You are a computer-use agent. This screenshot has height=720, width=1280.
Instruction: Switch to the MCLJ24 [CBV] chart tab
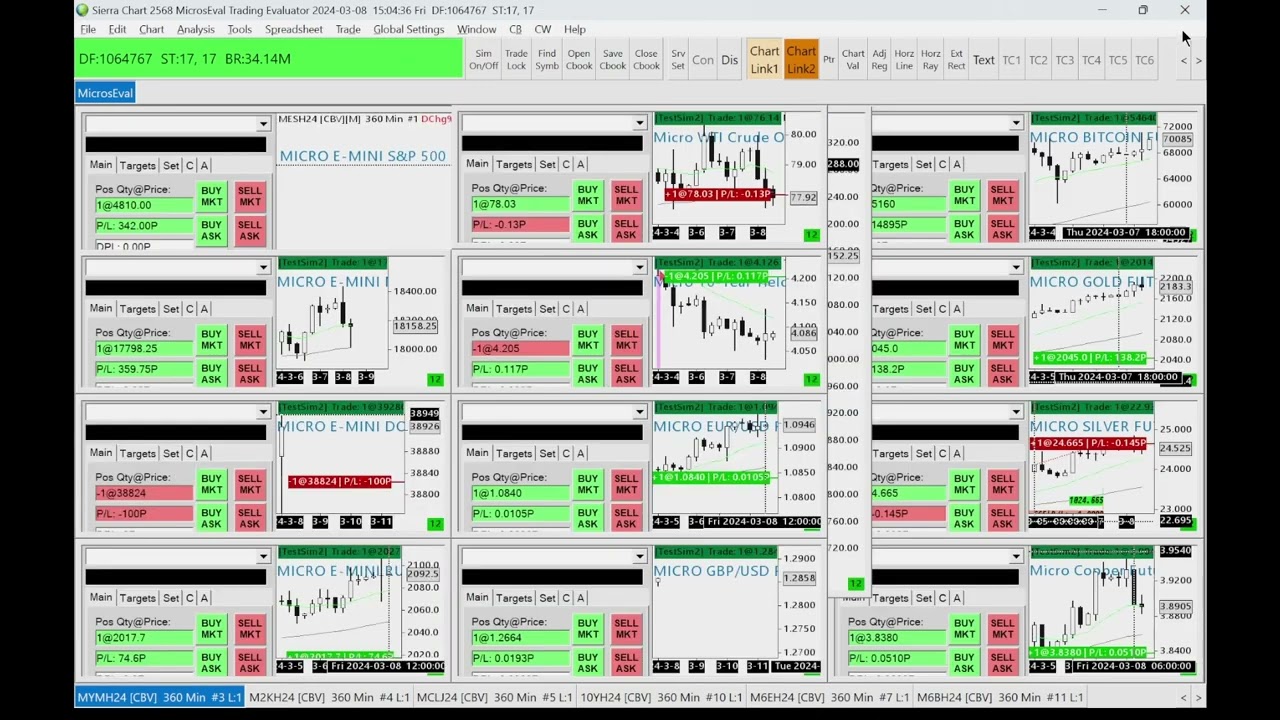(x=494, y=697)
